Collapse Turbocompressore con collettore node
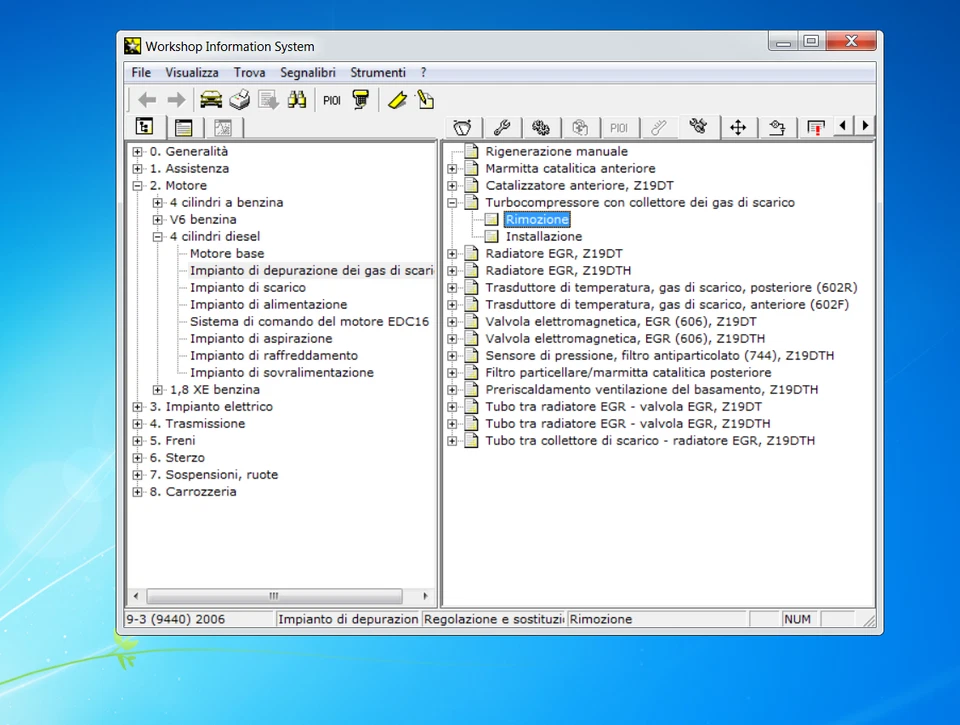The width and height of the screenshot is (960, 725). coord(452,203)
